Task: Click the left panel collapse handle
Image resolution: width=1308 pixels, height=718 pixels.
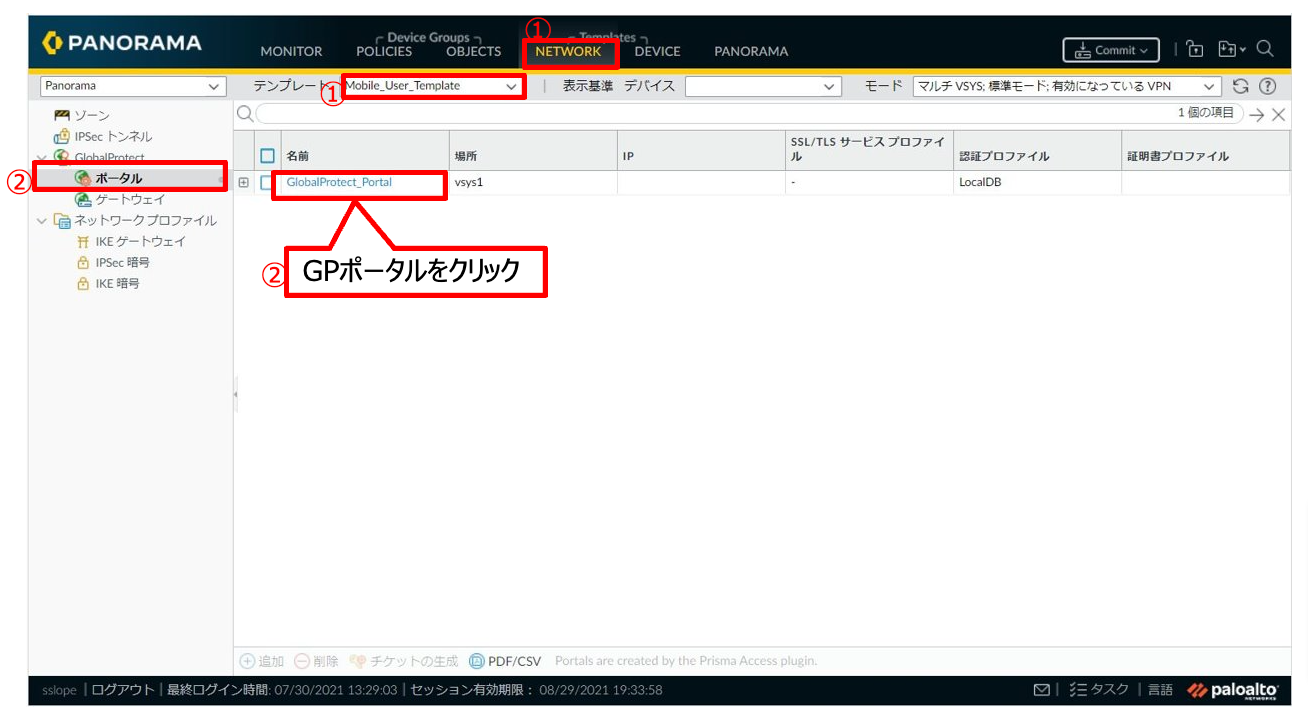Action: tap(236, 395)
